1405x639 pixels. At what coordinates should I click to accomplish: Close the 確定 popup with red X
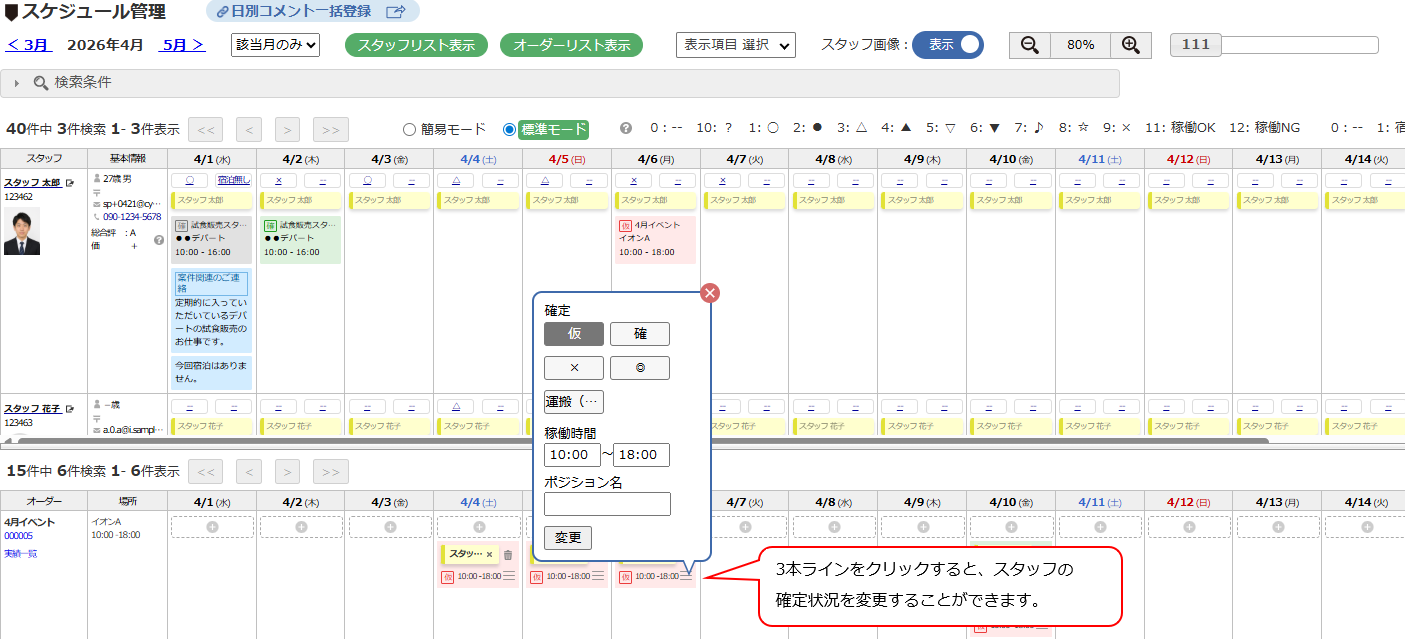coord(710,293)
